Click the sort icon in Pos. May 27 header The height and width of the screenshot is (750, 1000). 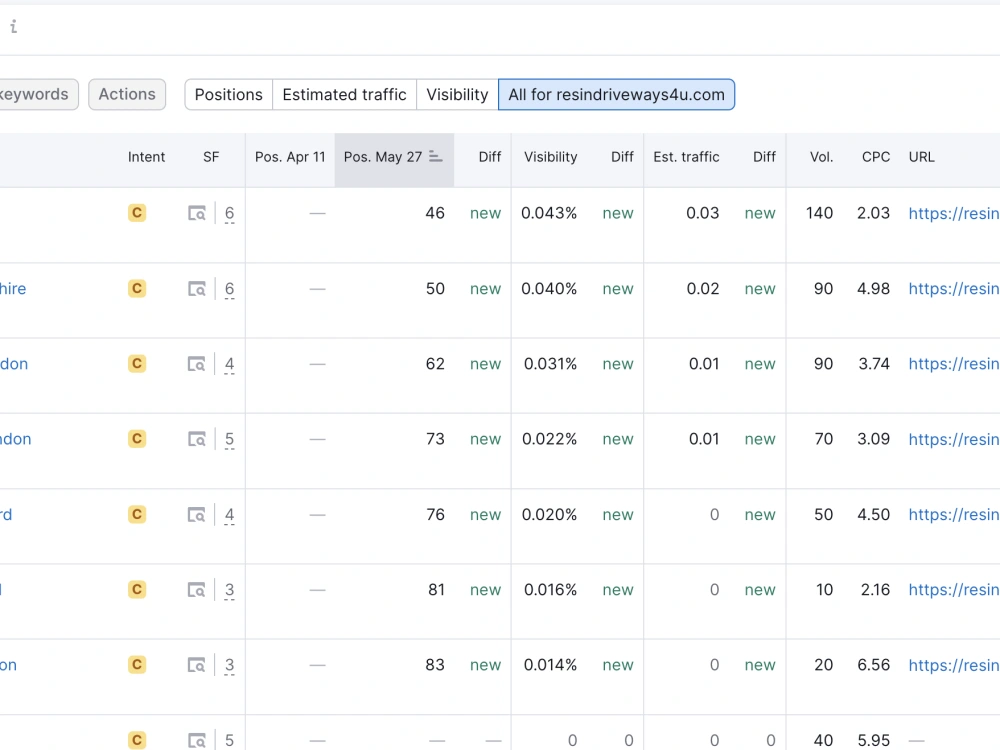436,157
